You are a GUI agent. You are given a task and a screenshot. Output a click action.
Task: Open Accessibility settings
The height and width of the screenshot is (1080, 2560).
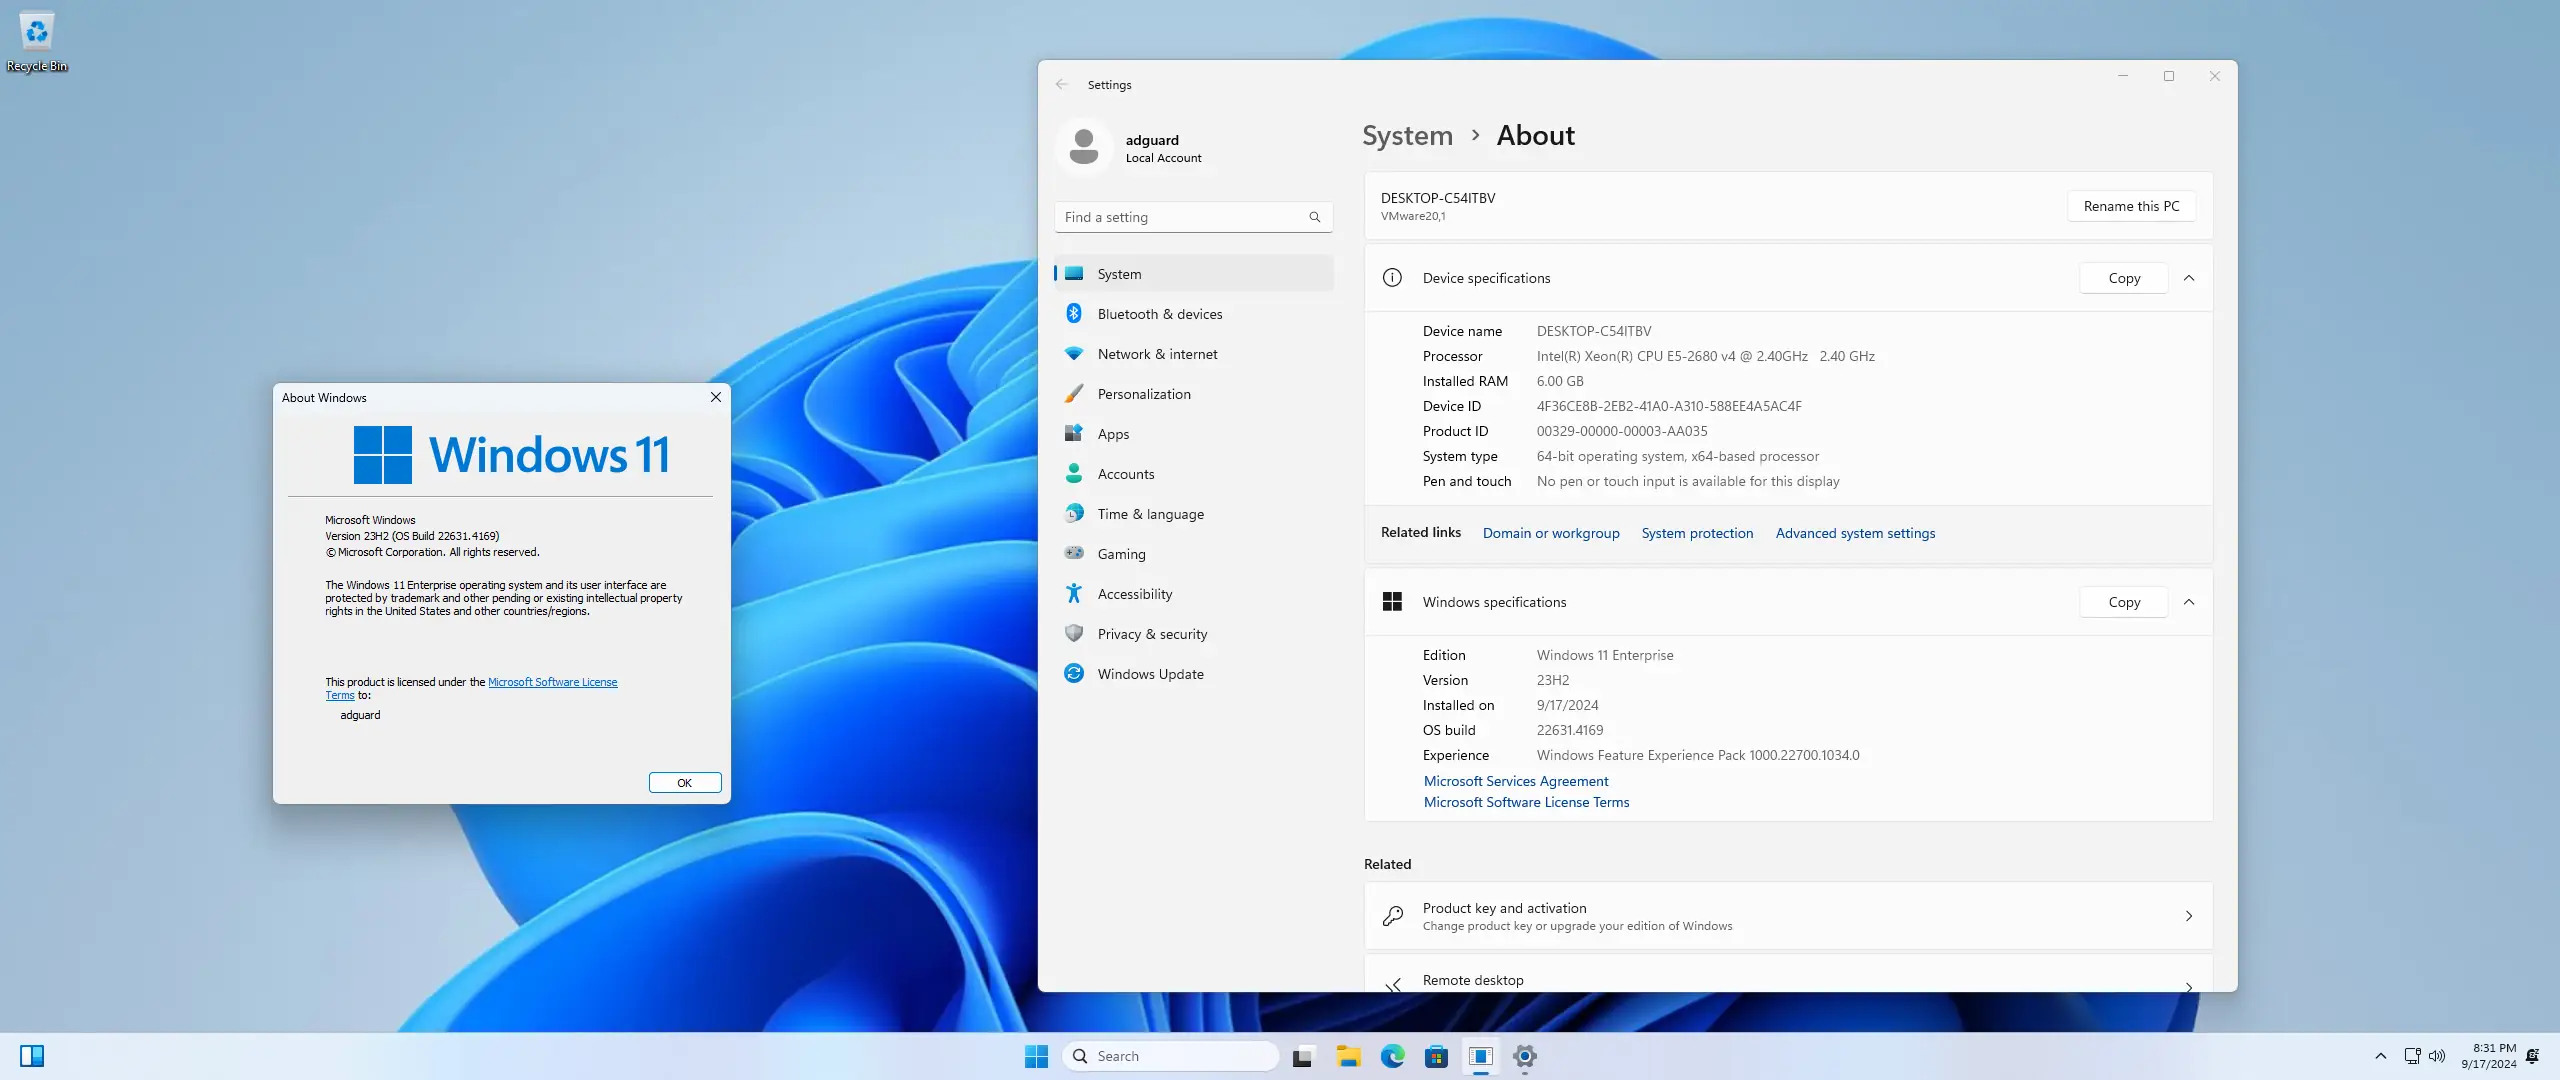coord(1134,593)
